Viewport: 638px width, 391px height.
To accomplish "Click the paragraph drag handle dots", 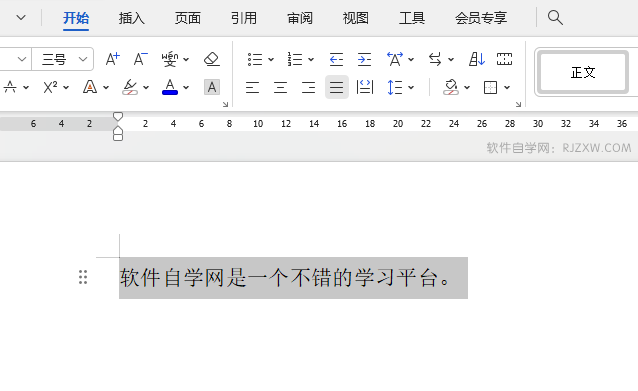I will [83, 277].
